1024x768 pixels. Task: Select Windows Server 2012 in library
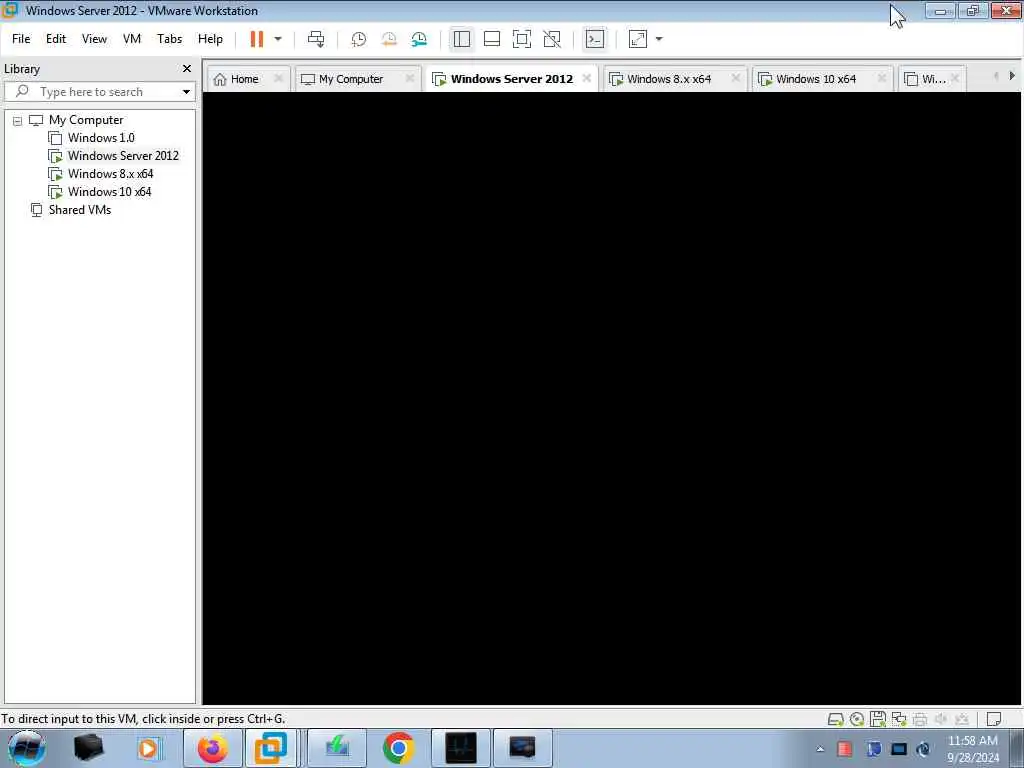pyautogui.click(x=123, y=156)
